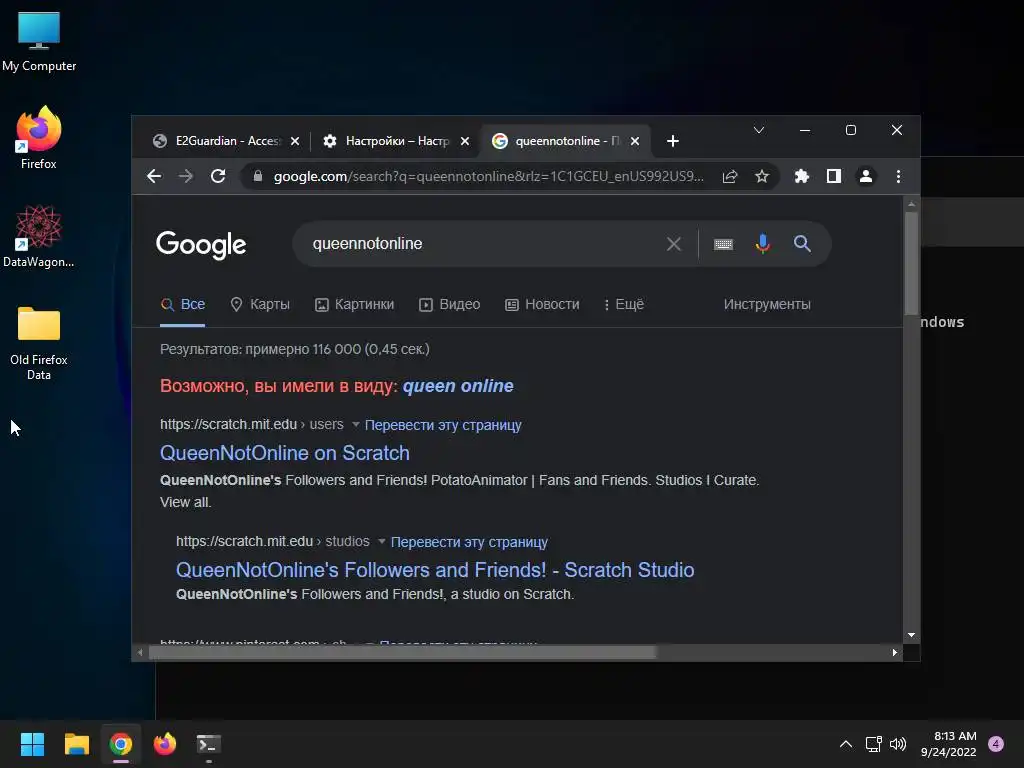Image resolution: width=1024 pixels, height=768 pixels.
Task: Close the queennotonline tab
Action: coord(635,141)
